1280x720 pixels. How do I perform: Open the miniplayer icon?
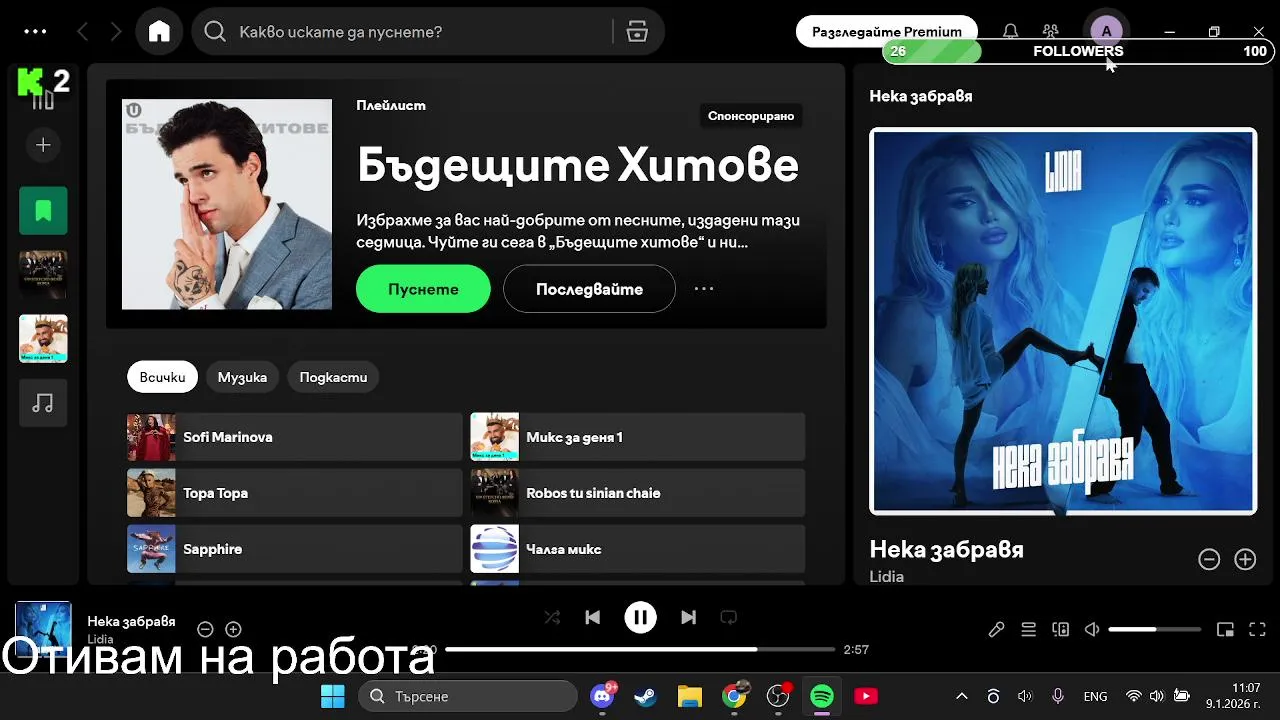[1225, 629]
